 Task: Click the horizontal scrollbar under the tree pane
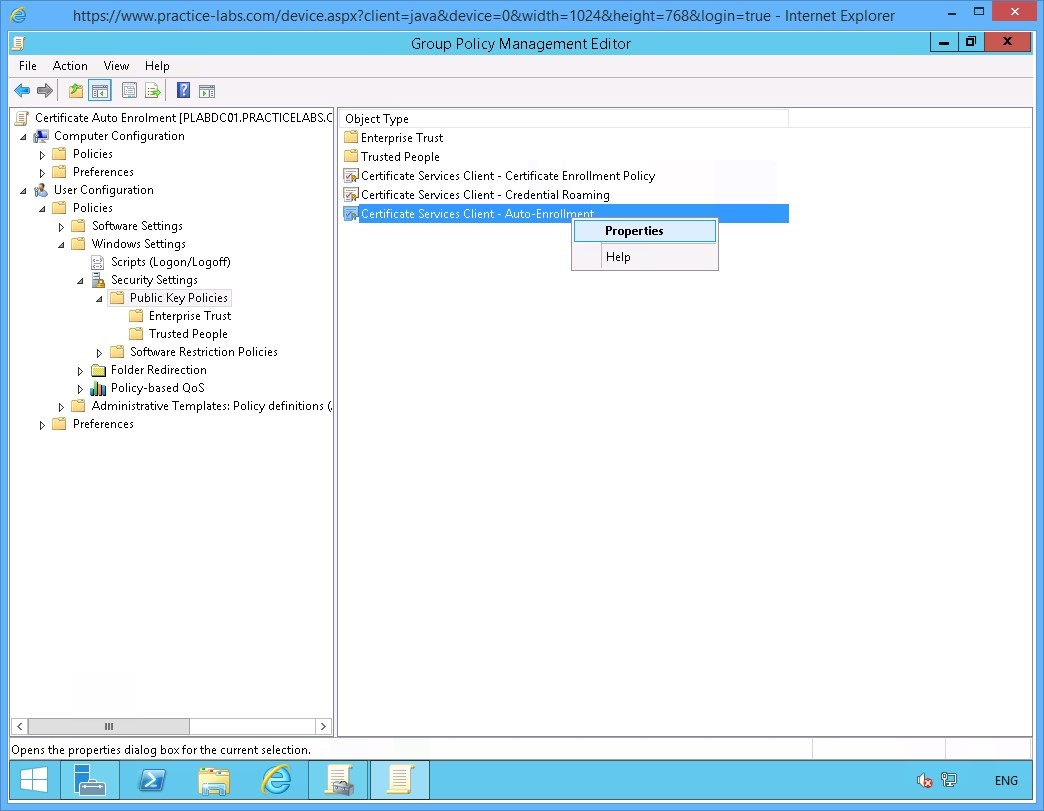(x=108, y=726)
